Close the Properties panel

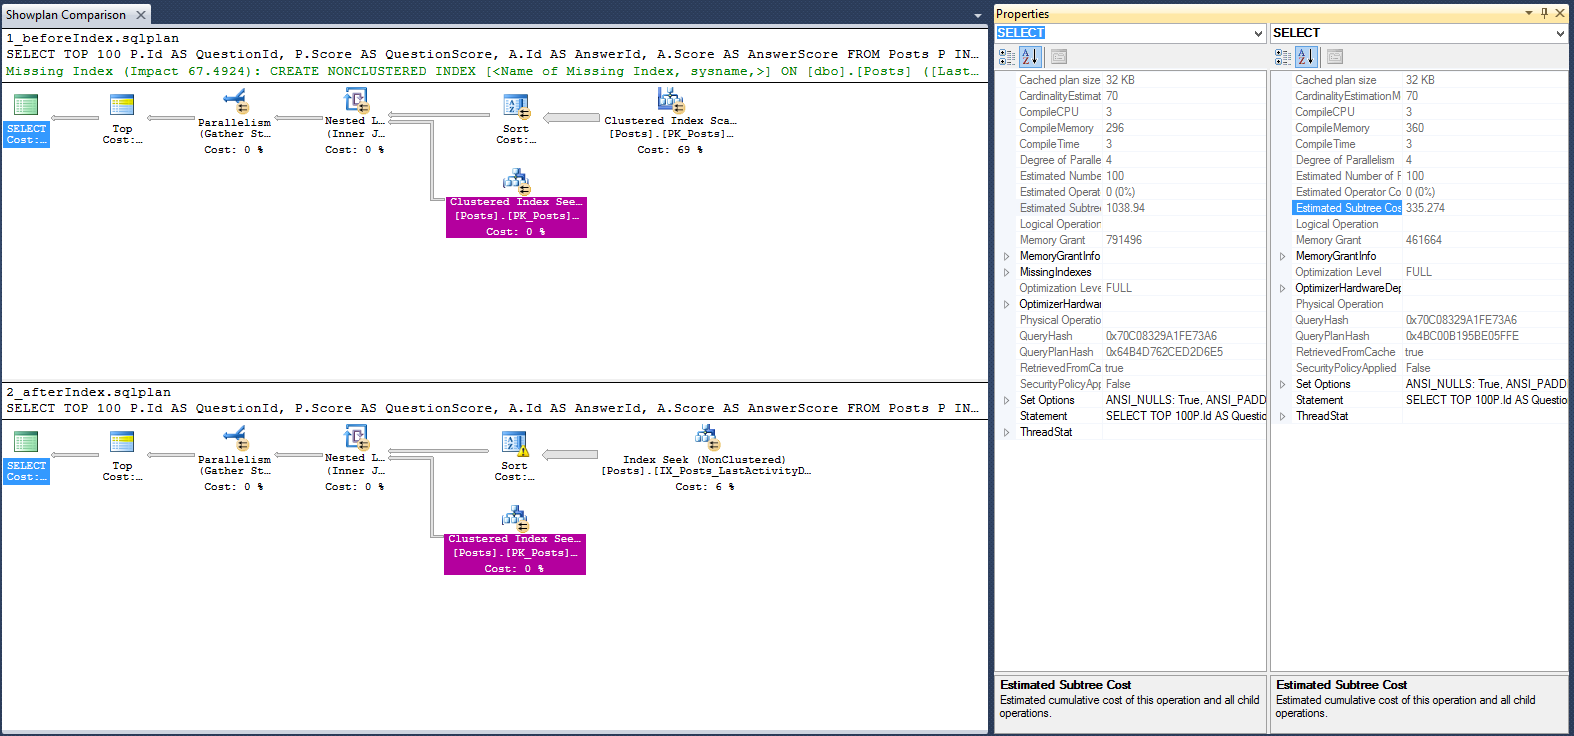(x=1560, y=13)
